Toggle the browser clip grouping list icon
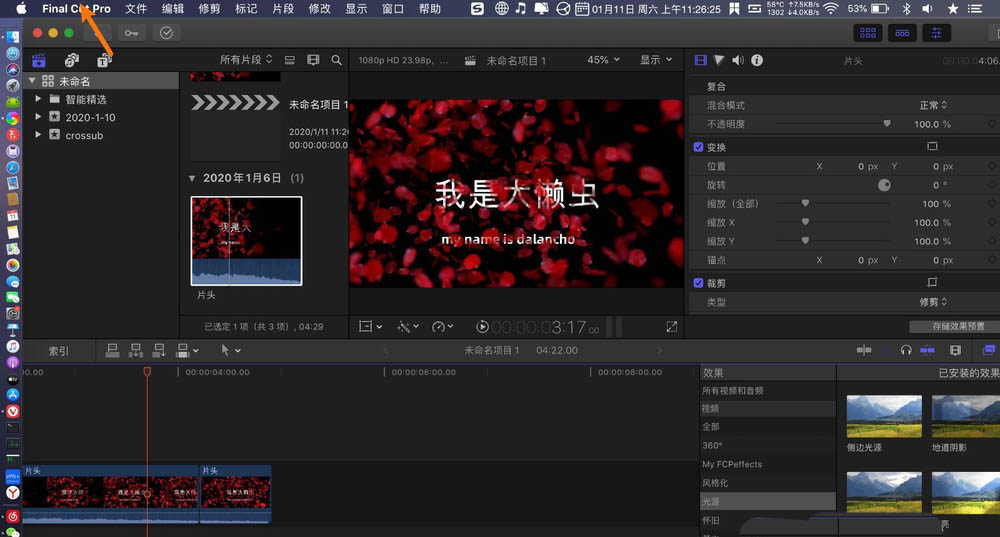Screen dimensions: 1000x537 pos(290,60)
